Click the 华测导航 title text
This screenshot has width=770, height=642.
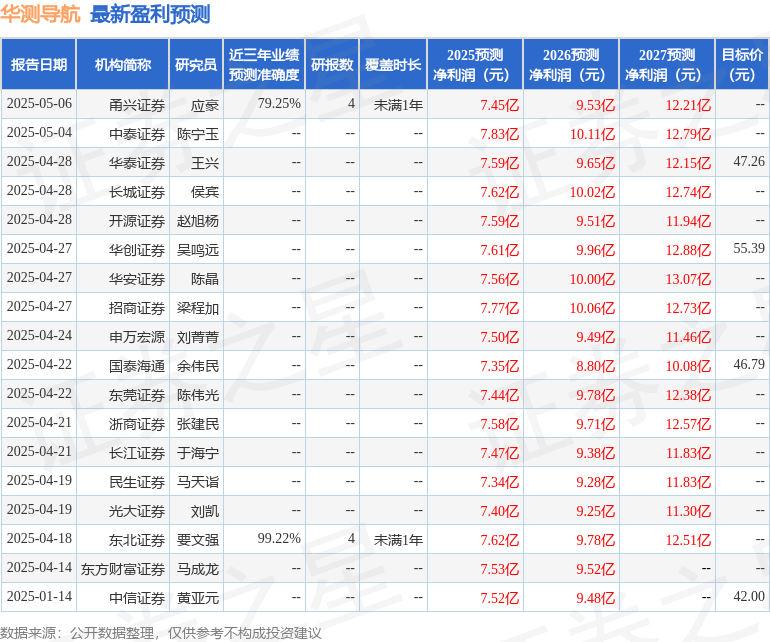pos(40,14)
